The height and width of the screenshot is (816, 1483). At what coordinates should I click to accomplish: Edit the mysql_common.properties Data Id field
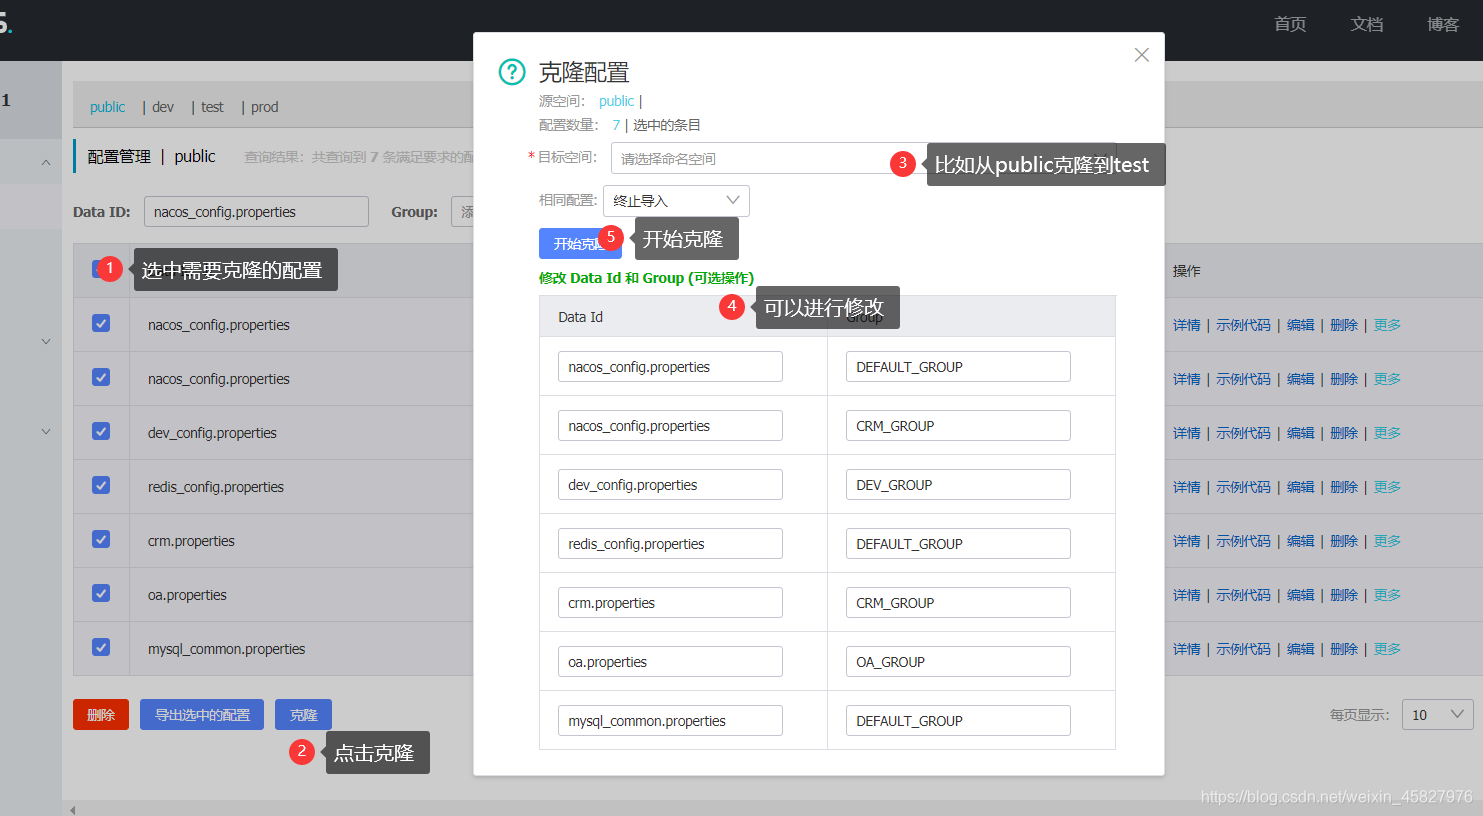(x=670, y=720)
